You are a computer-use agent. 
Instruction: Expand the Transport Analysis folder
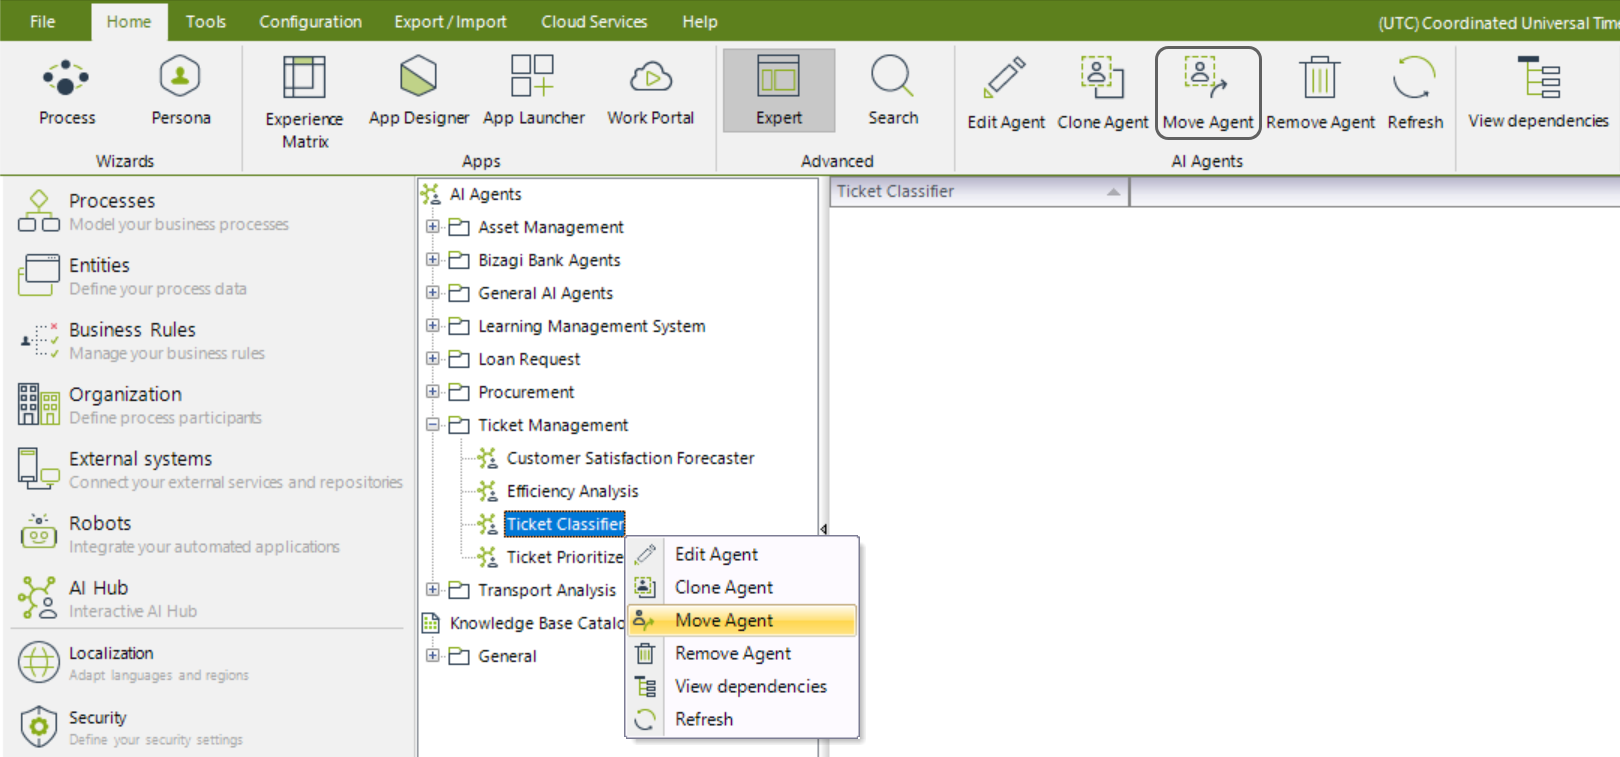point(432,590)
